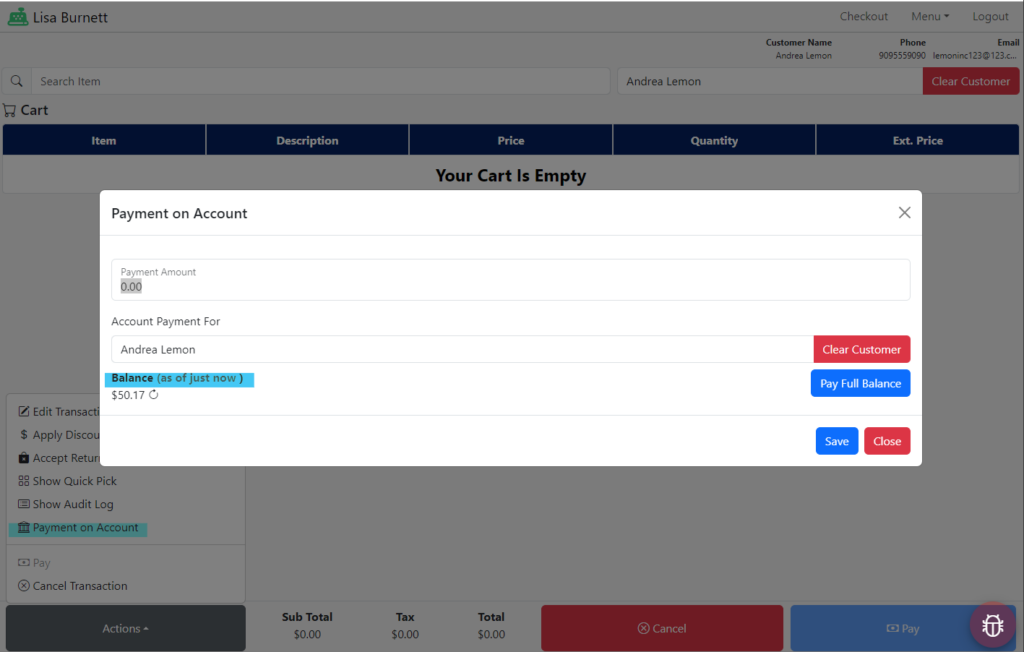Image resolution: width=1024 pixels, height=652 pixels.
Task: Select Checkout in the top bar
Action: tap(863, 16)
